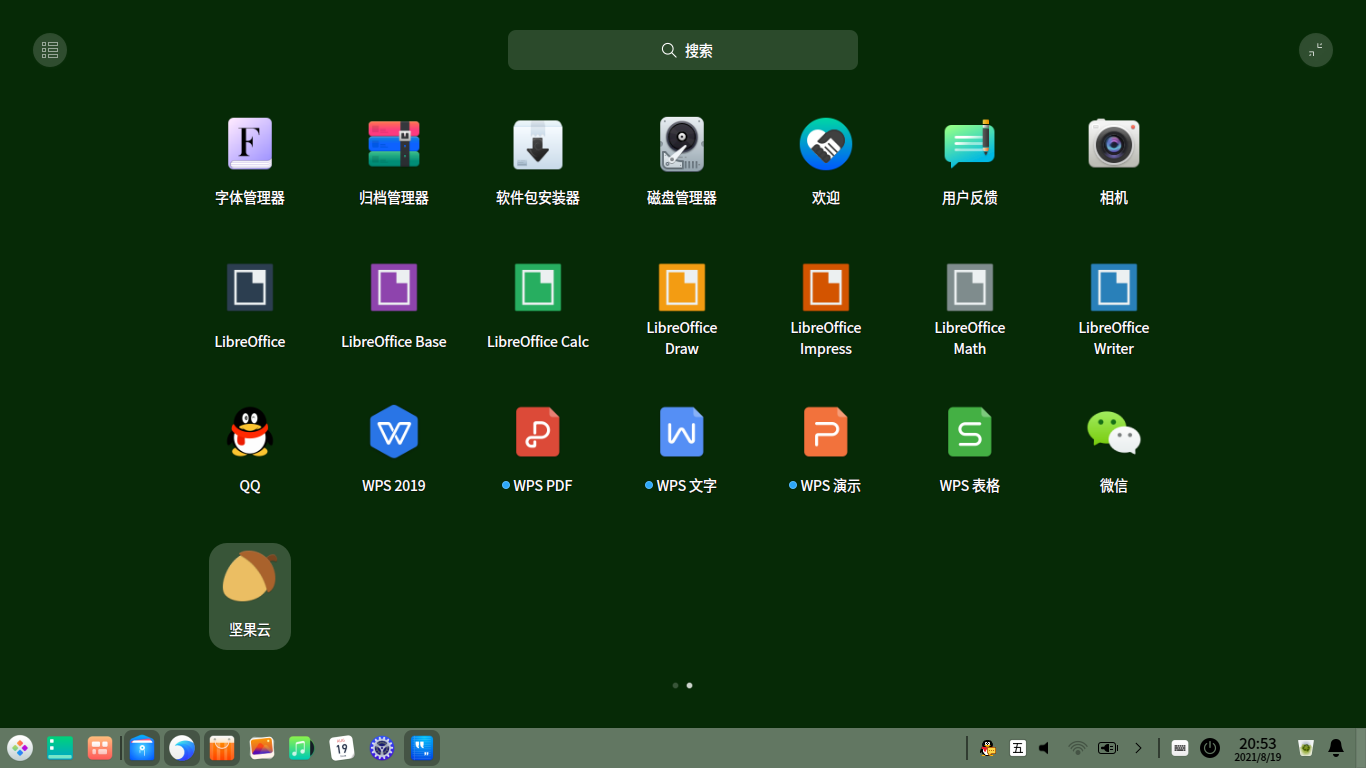
Task: Open the trash bin in the dock
Action: 1306,748
